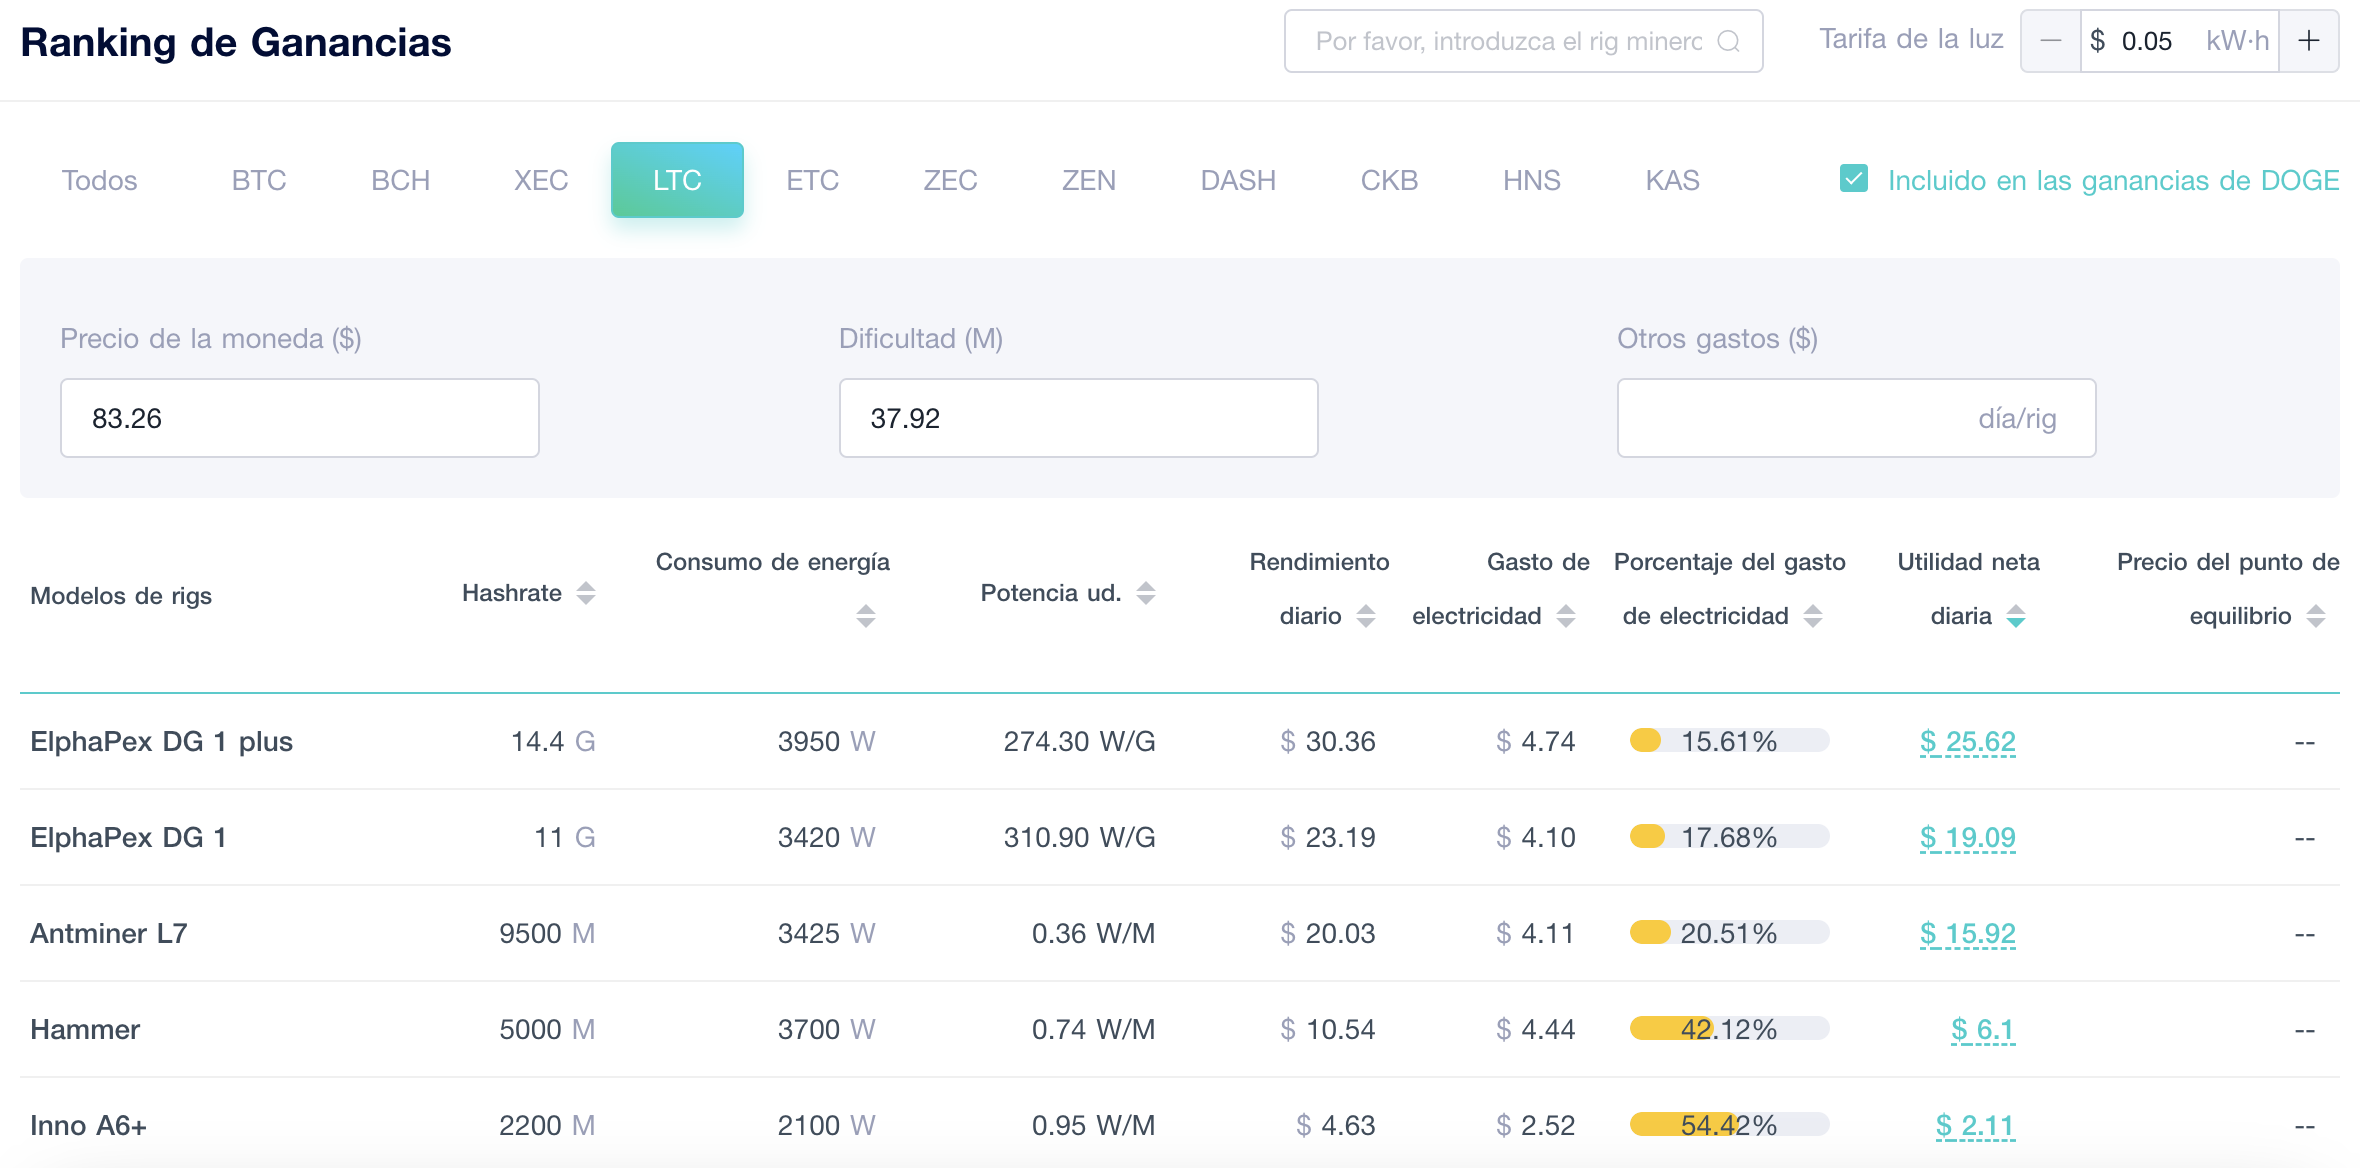Switch to the XEC tab

pos(541,180)
